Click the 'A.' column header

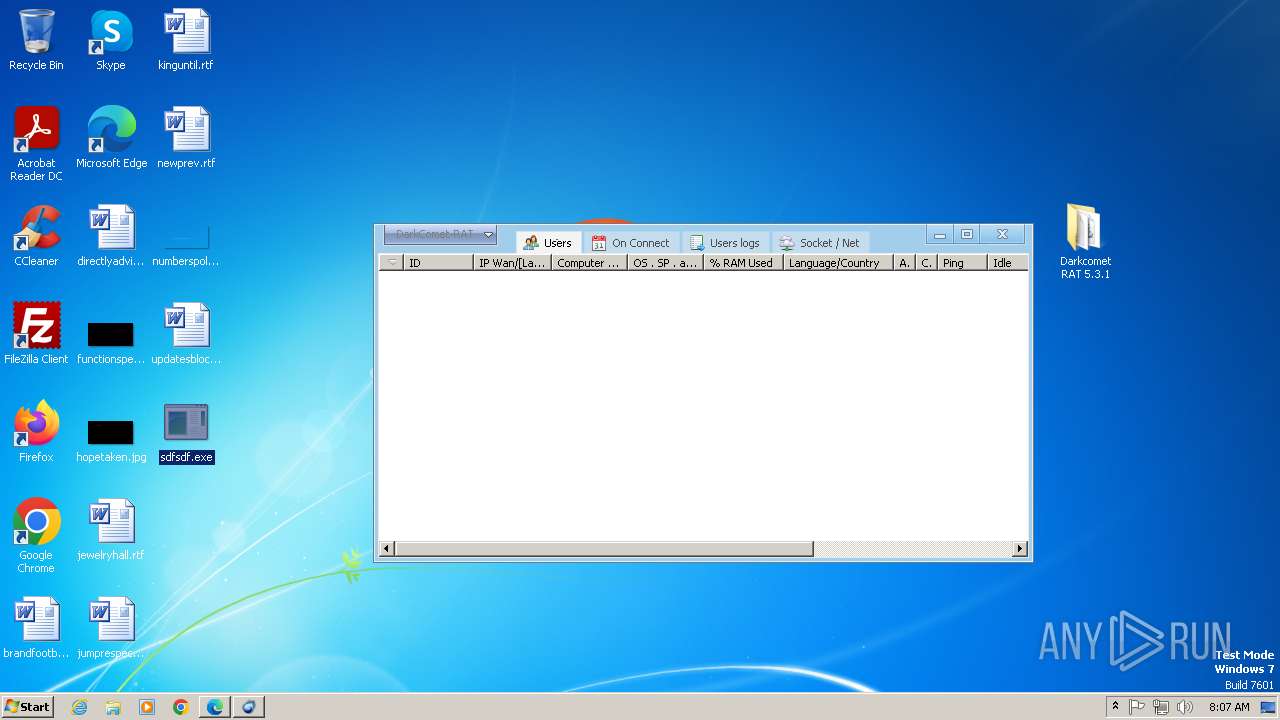(904, 263)
